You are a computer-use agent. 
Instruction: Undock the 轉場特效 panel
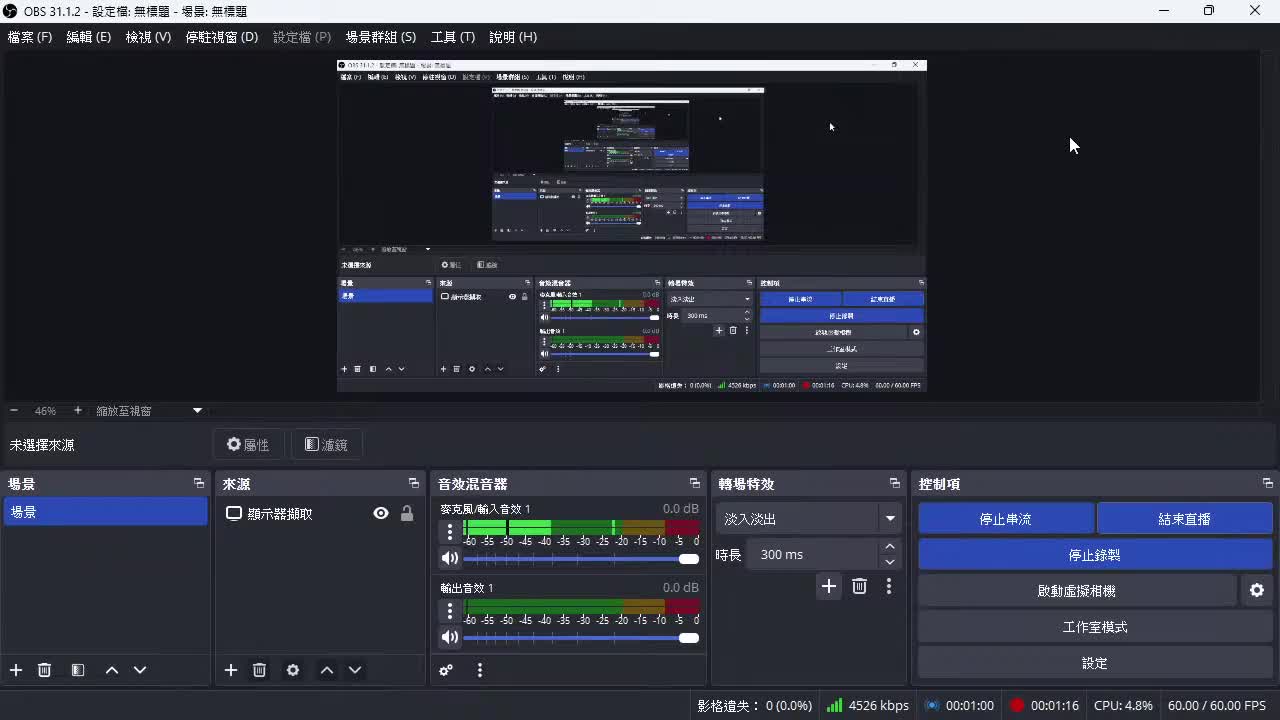(x=895, y=483)
